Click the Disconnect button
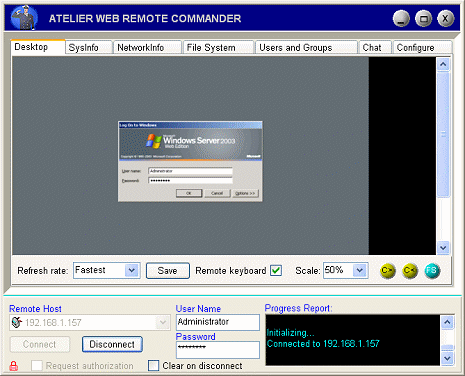The height and width of the screenshot is (376, 465). 112,344
